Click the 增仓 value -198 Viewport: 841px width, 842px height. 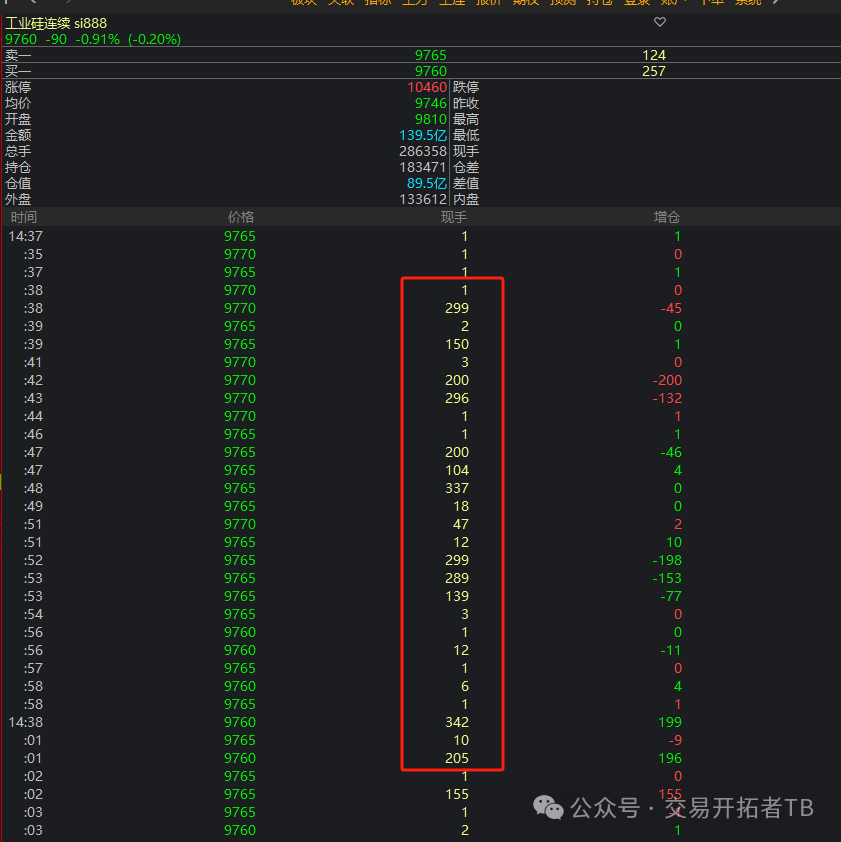667,560
